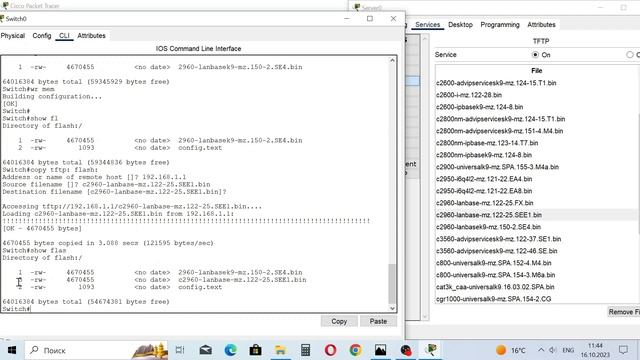
Task: Click the taskbar search box
Action: (x=96, y=350)
